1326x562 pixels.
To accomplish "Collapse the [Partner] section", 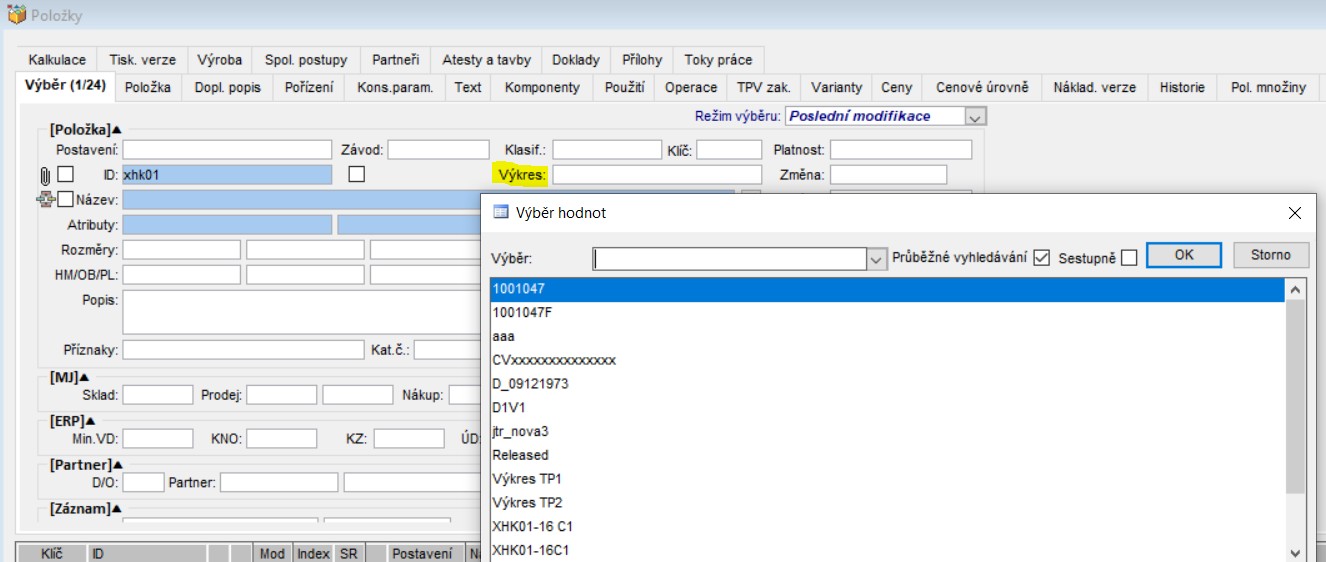I will tap(117, 465).
